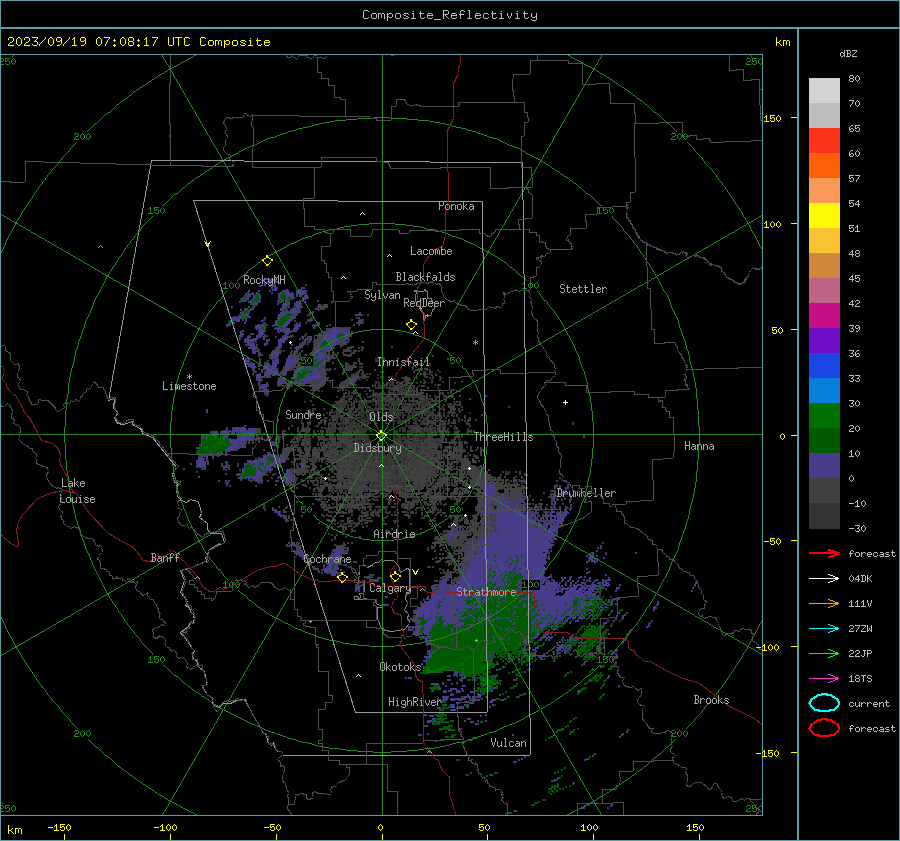The image size is (900, 841).
Task: Click the Blackfalds city label
Action: pyautogui.click(x=425, y=277)
